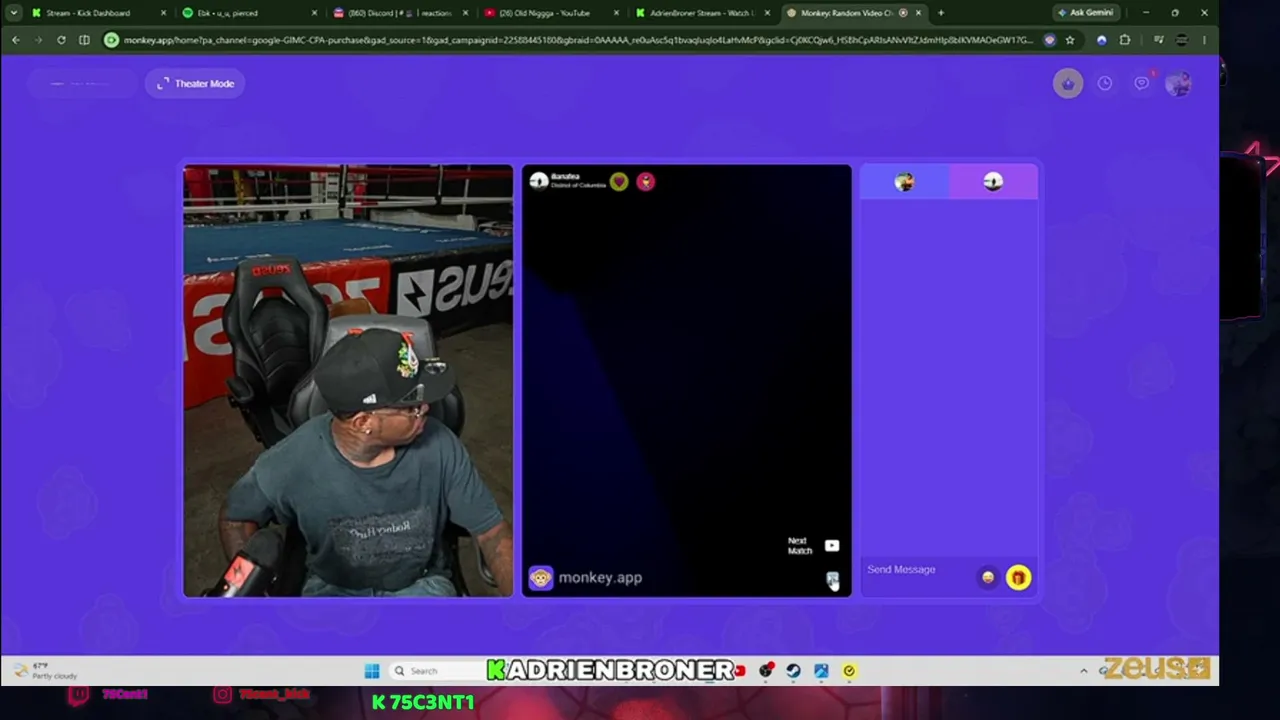This screenshot has height=720, width=1280.
Task: Show hidden system tray icons
Action: (x=1084, y=671)
